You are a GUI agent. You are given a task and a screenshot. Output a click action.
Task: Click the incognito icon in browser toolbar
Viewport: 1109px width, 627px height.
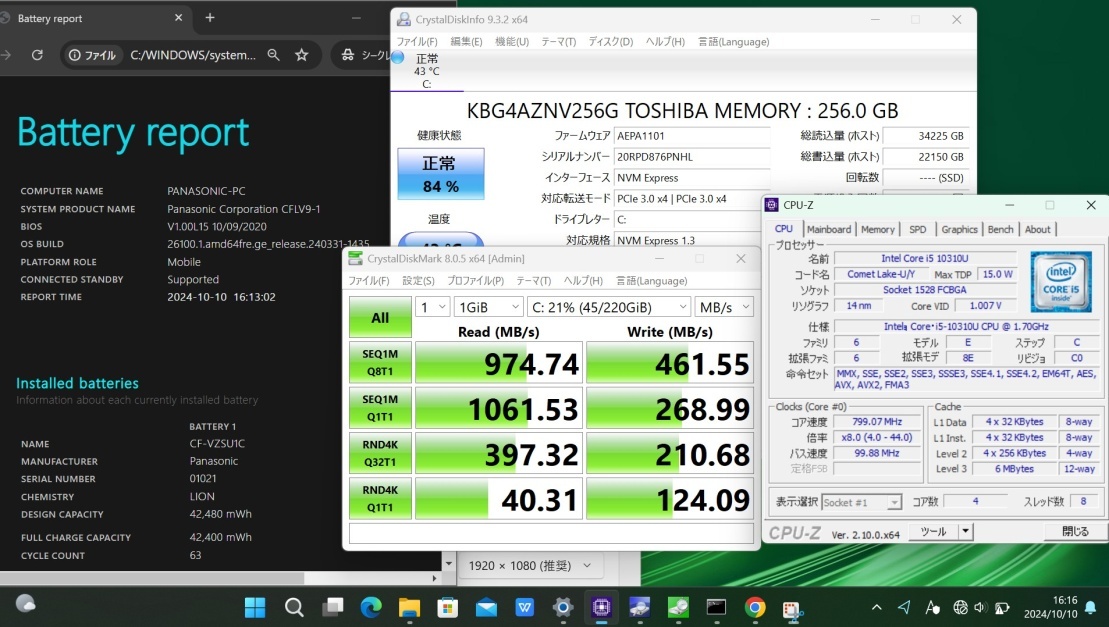point(348,54)
